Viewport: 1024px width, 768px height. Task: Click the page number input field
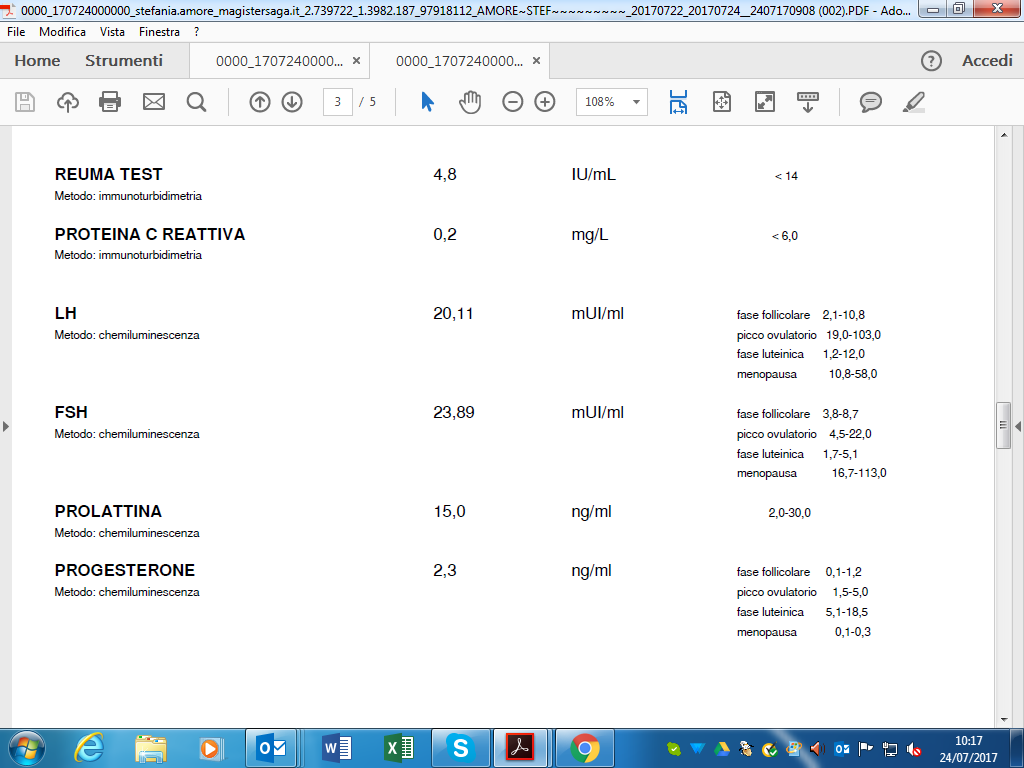(x=338, y=102)
